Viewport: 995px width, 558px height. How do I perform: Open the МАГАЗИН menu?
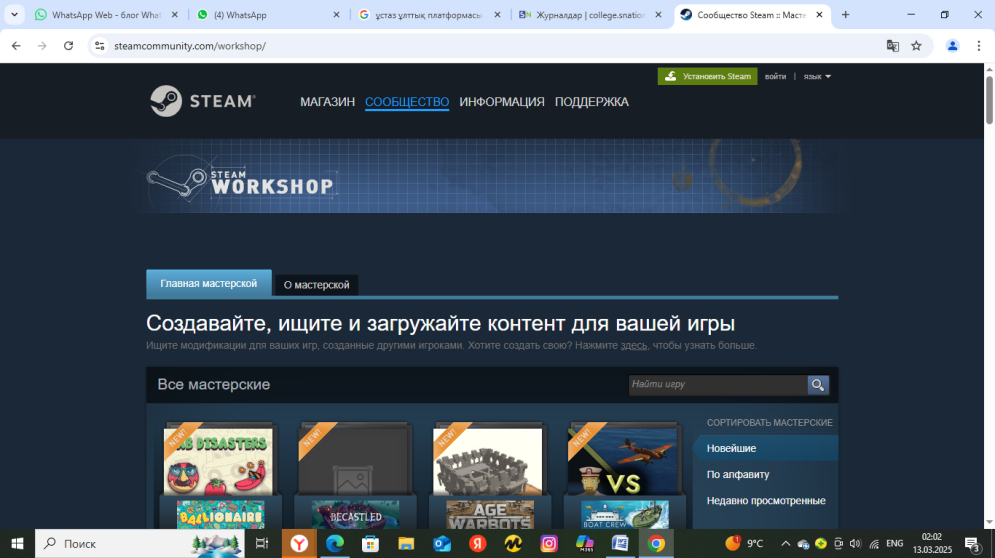327,102
